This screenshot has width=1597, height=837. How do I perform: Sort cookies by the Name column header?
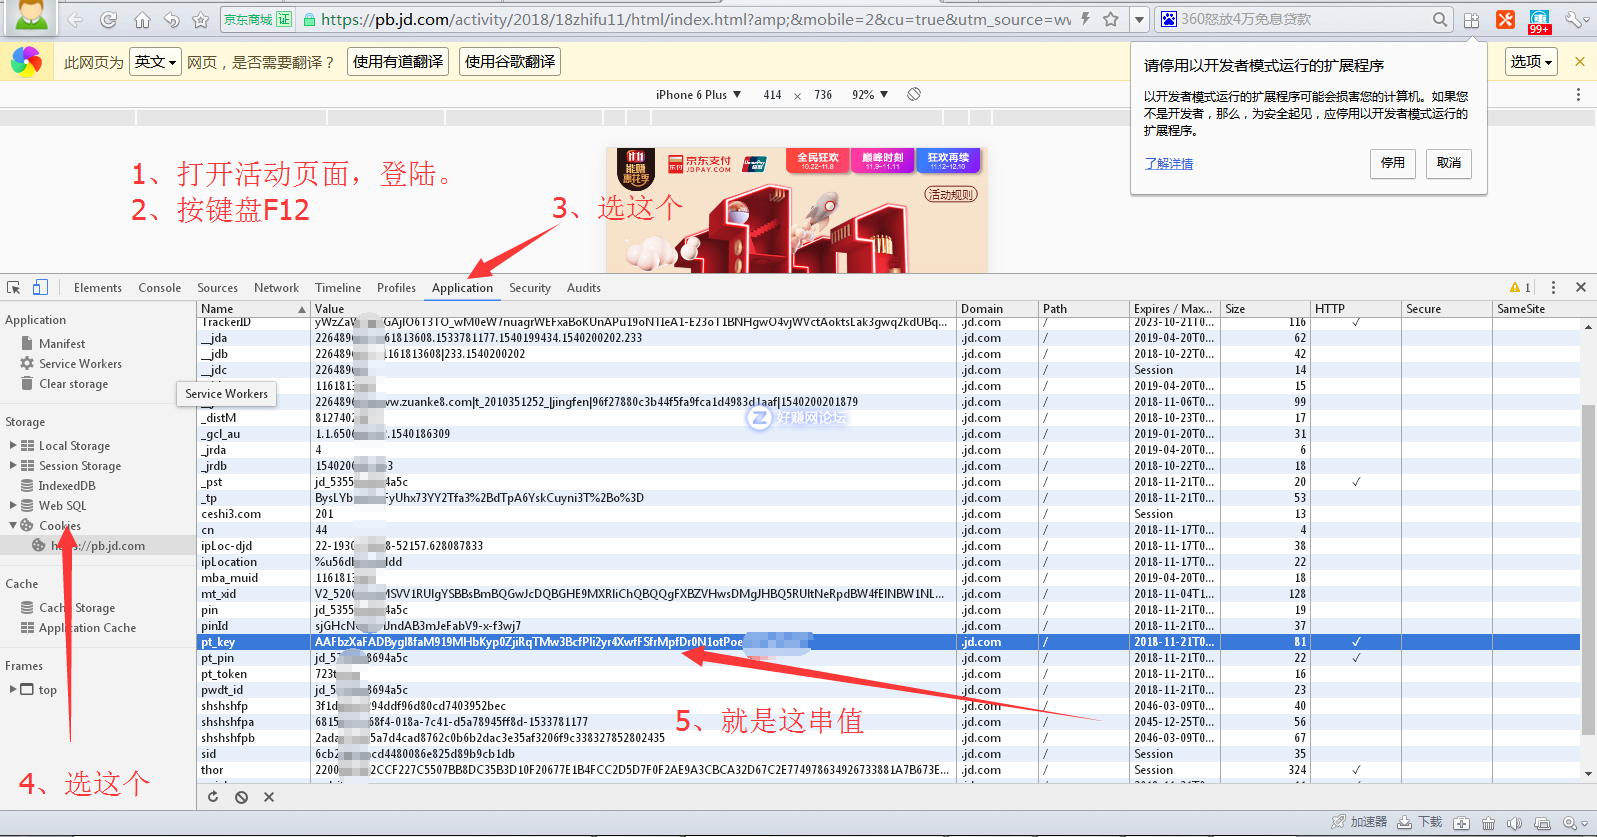coord(253,309)
